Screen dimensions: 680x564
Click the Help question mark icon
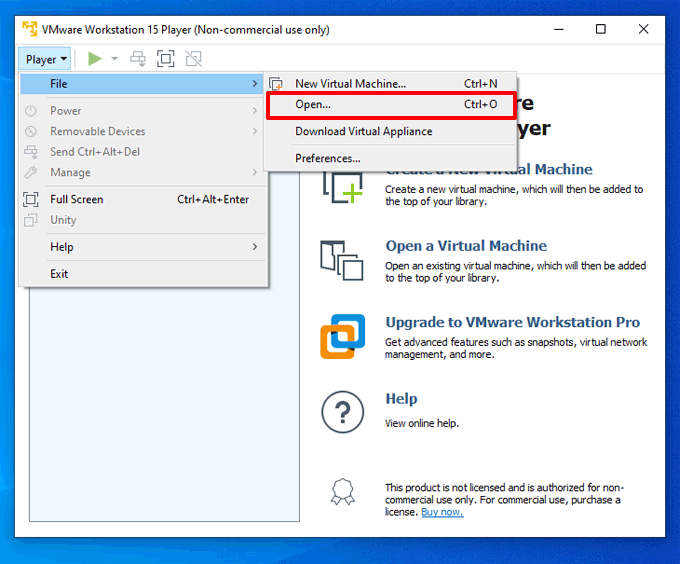tap(343, 412)
